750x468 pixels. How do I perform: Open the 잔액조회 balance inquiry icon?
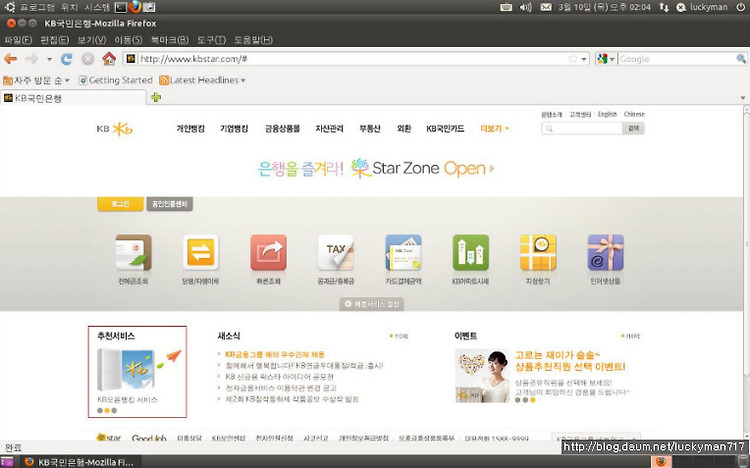click(133, 253)
